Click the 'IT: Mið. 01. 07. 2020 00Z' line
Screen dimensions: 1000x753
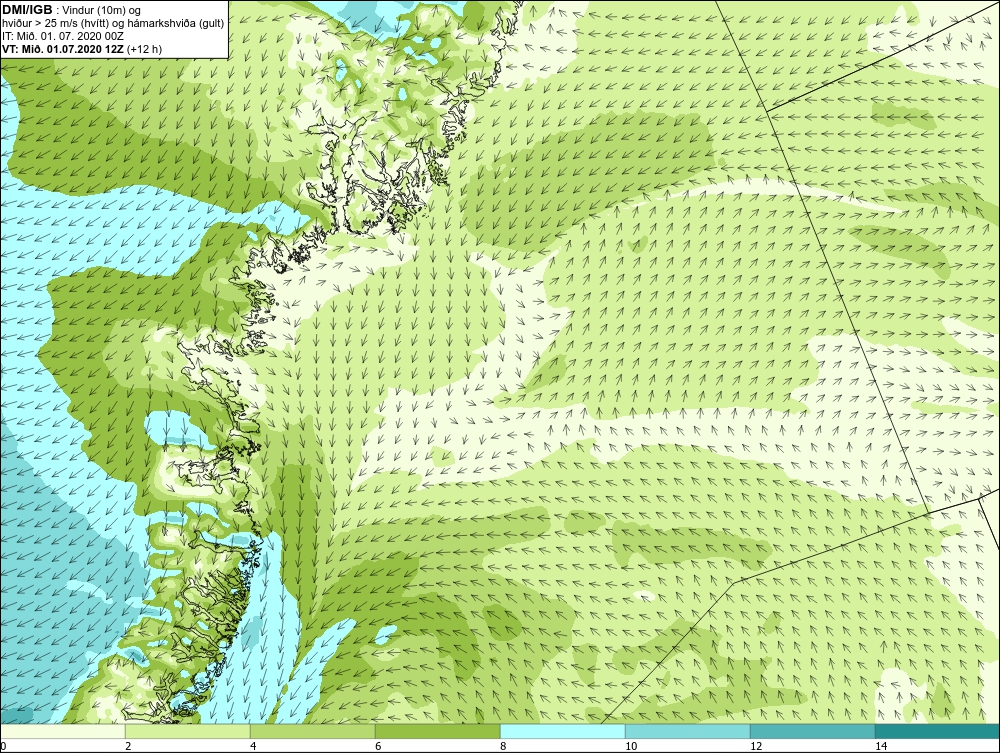pyautogui.click(x=62, y=36)
